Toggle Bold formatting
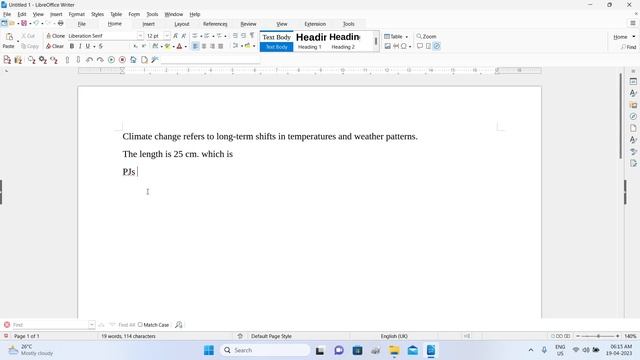640x360 pixels. pyautogui.click(x=72, y=47)
